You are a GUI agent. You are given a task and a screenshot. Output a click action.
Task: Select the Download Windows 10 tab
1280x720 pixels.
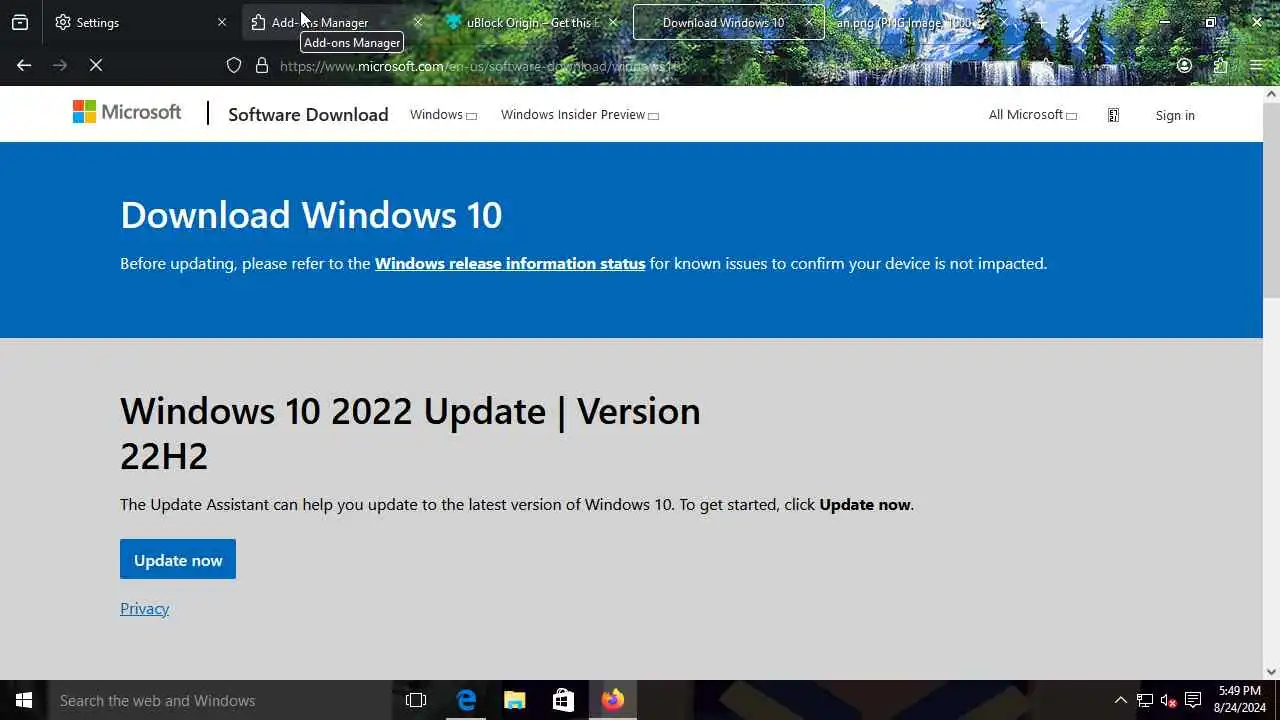[x=727, y=22]
